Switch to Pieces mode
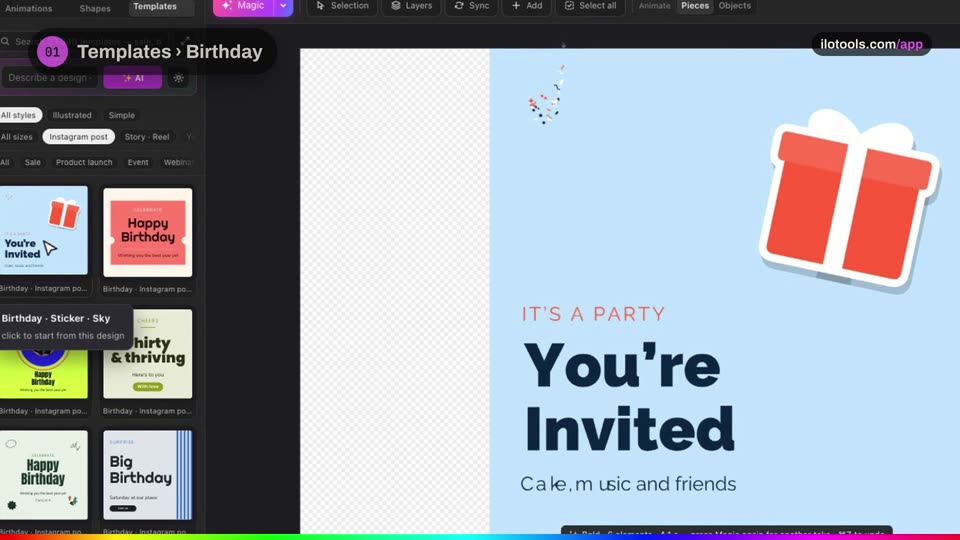The width and height of the screenshot is (960, 540). (x=695, y=6)
